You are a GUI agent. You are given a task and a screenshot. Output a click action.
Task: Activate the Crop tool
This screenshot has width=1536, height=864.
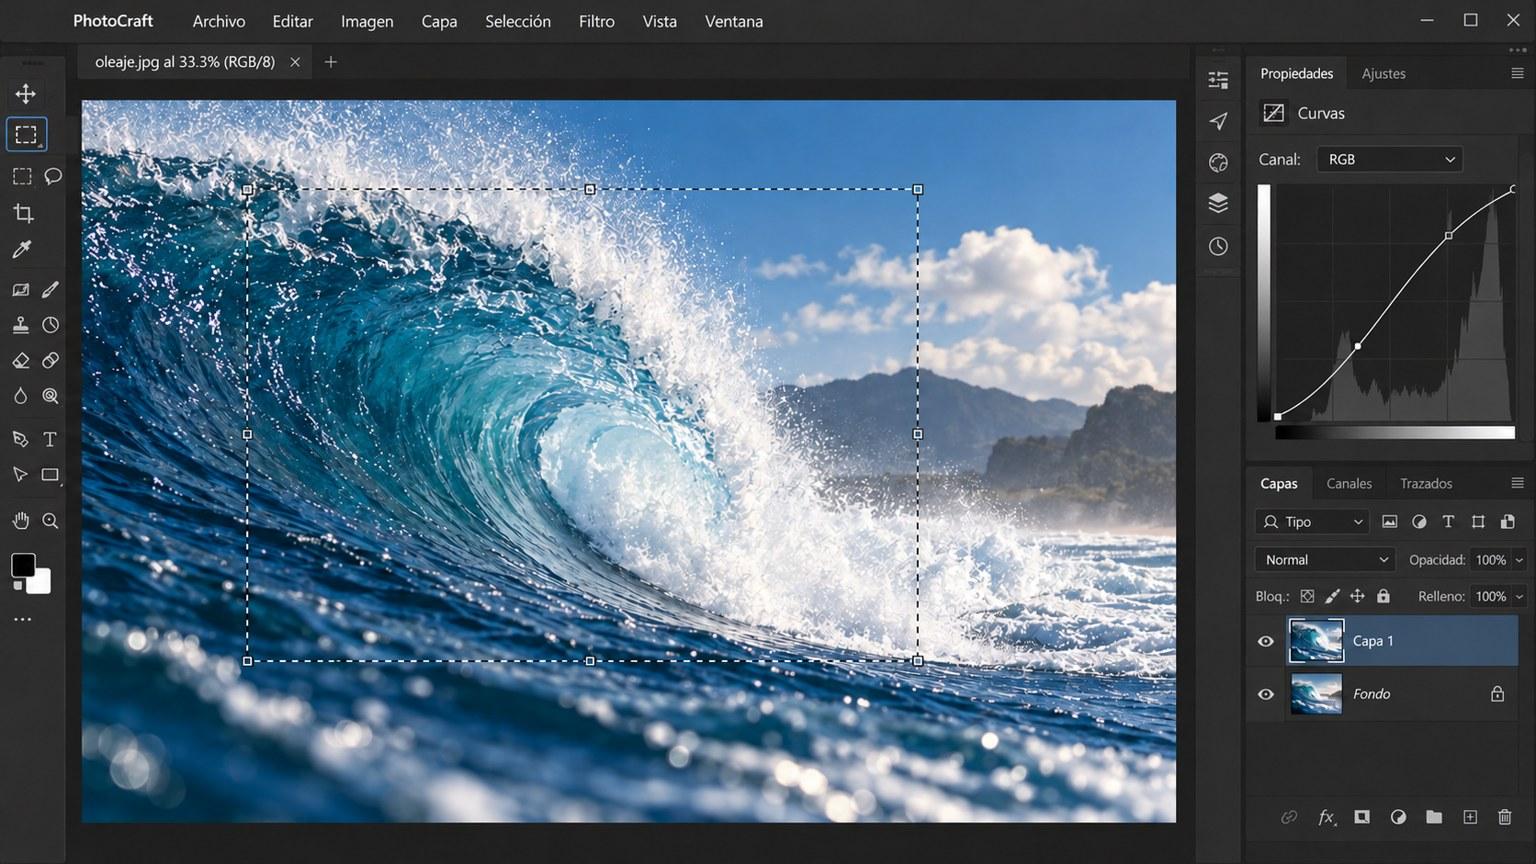23,213
